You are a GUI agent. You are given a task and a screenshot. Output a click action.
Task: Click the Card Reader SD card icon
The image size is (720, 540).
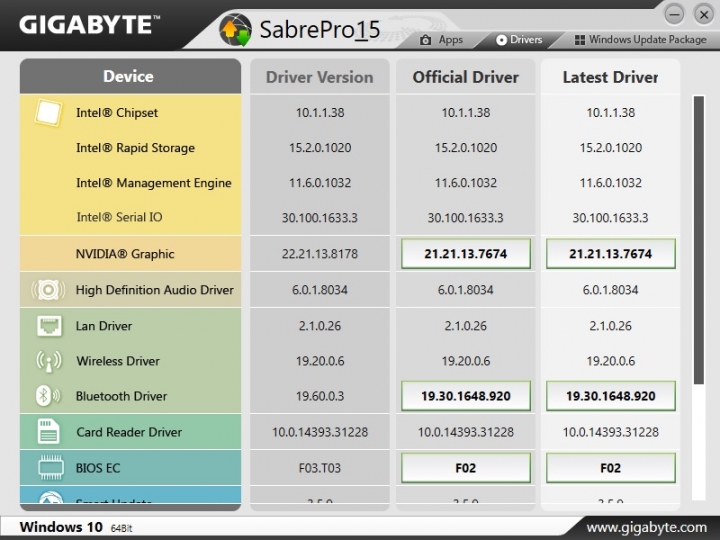pyautogui.click(x=48, y=432)
